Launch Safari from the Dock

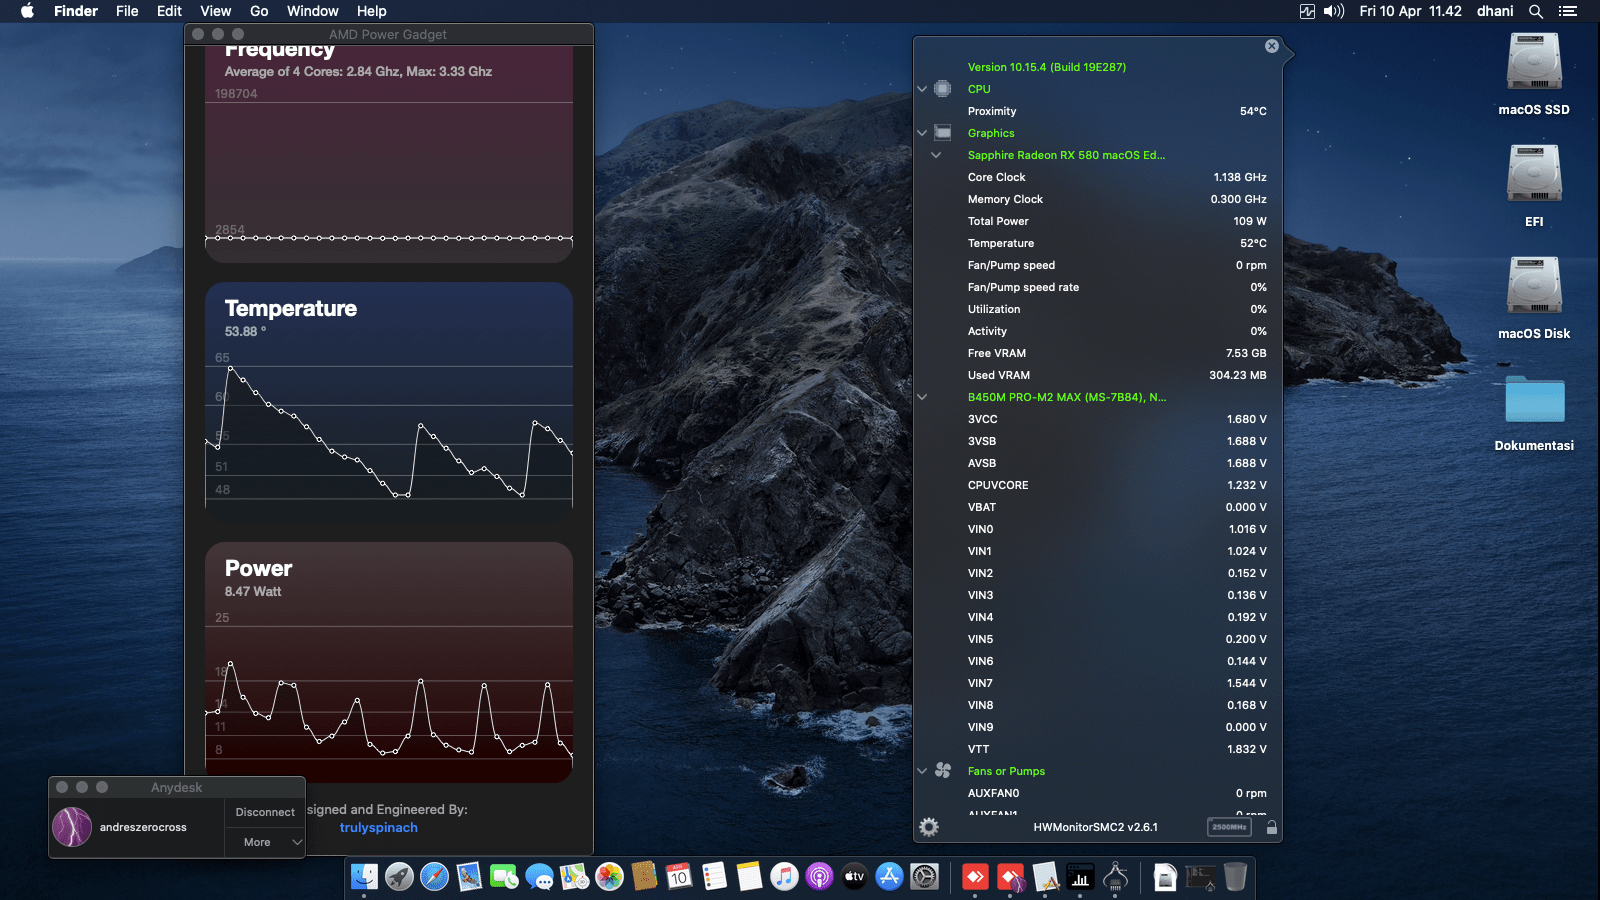point(434,877)
